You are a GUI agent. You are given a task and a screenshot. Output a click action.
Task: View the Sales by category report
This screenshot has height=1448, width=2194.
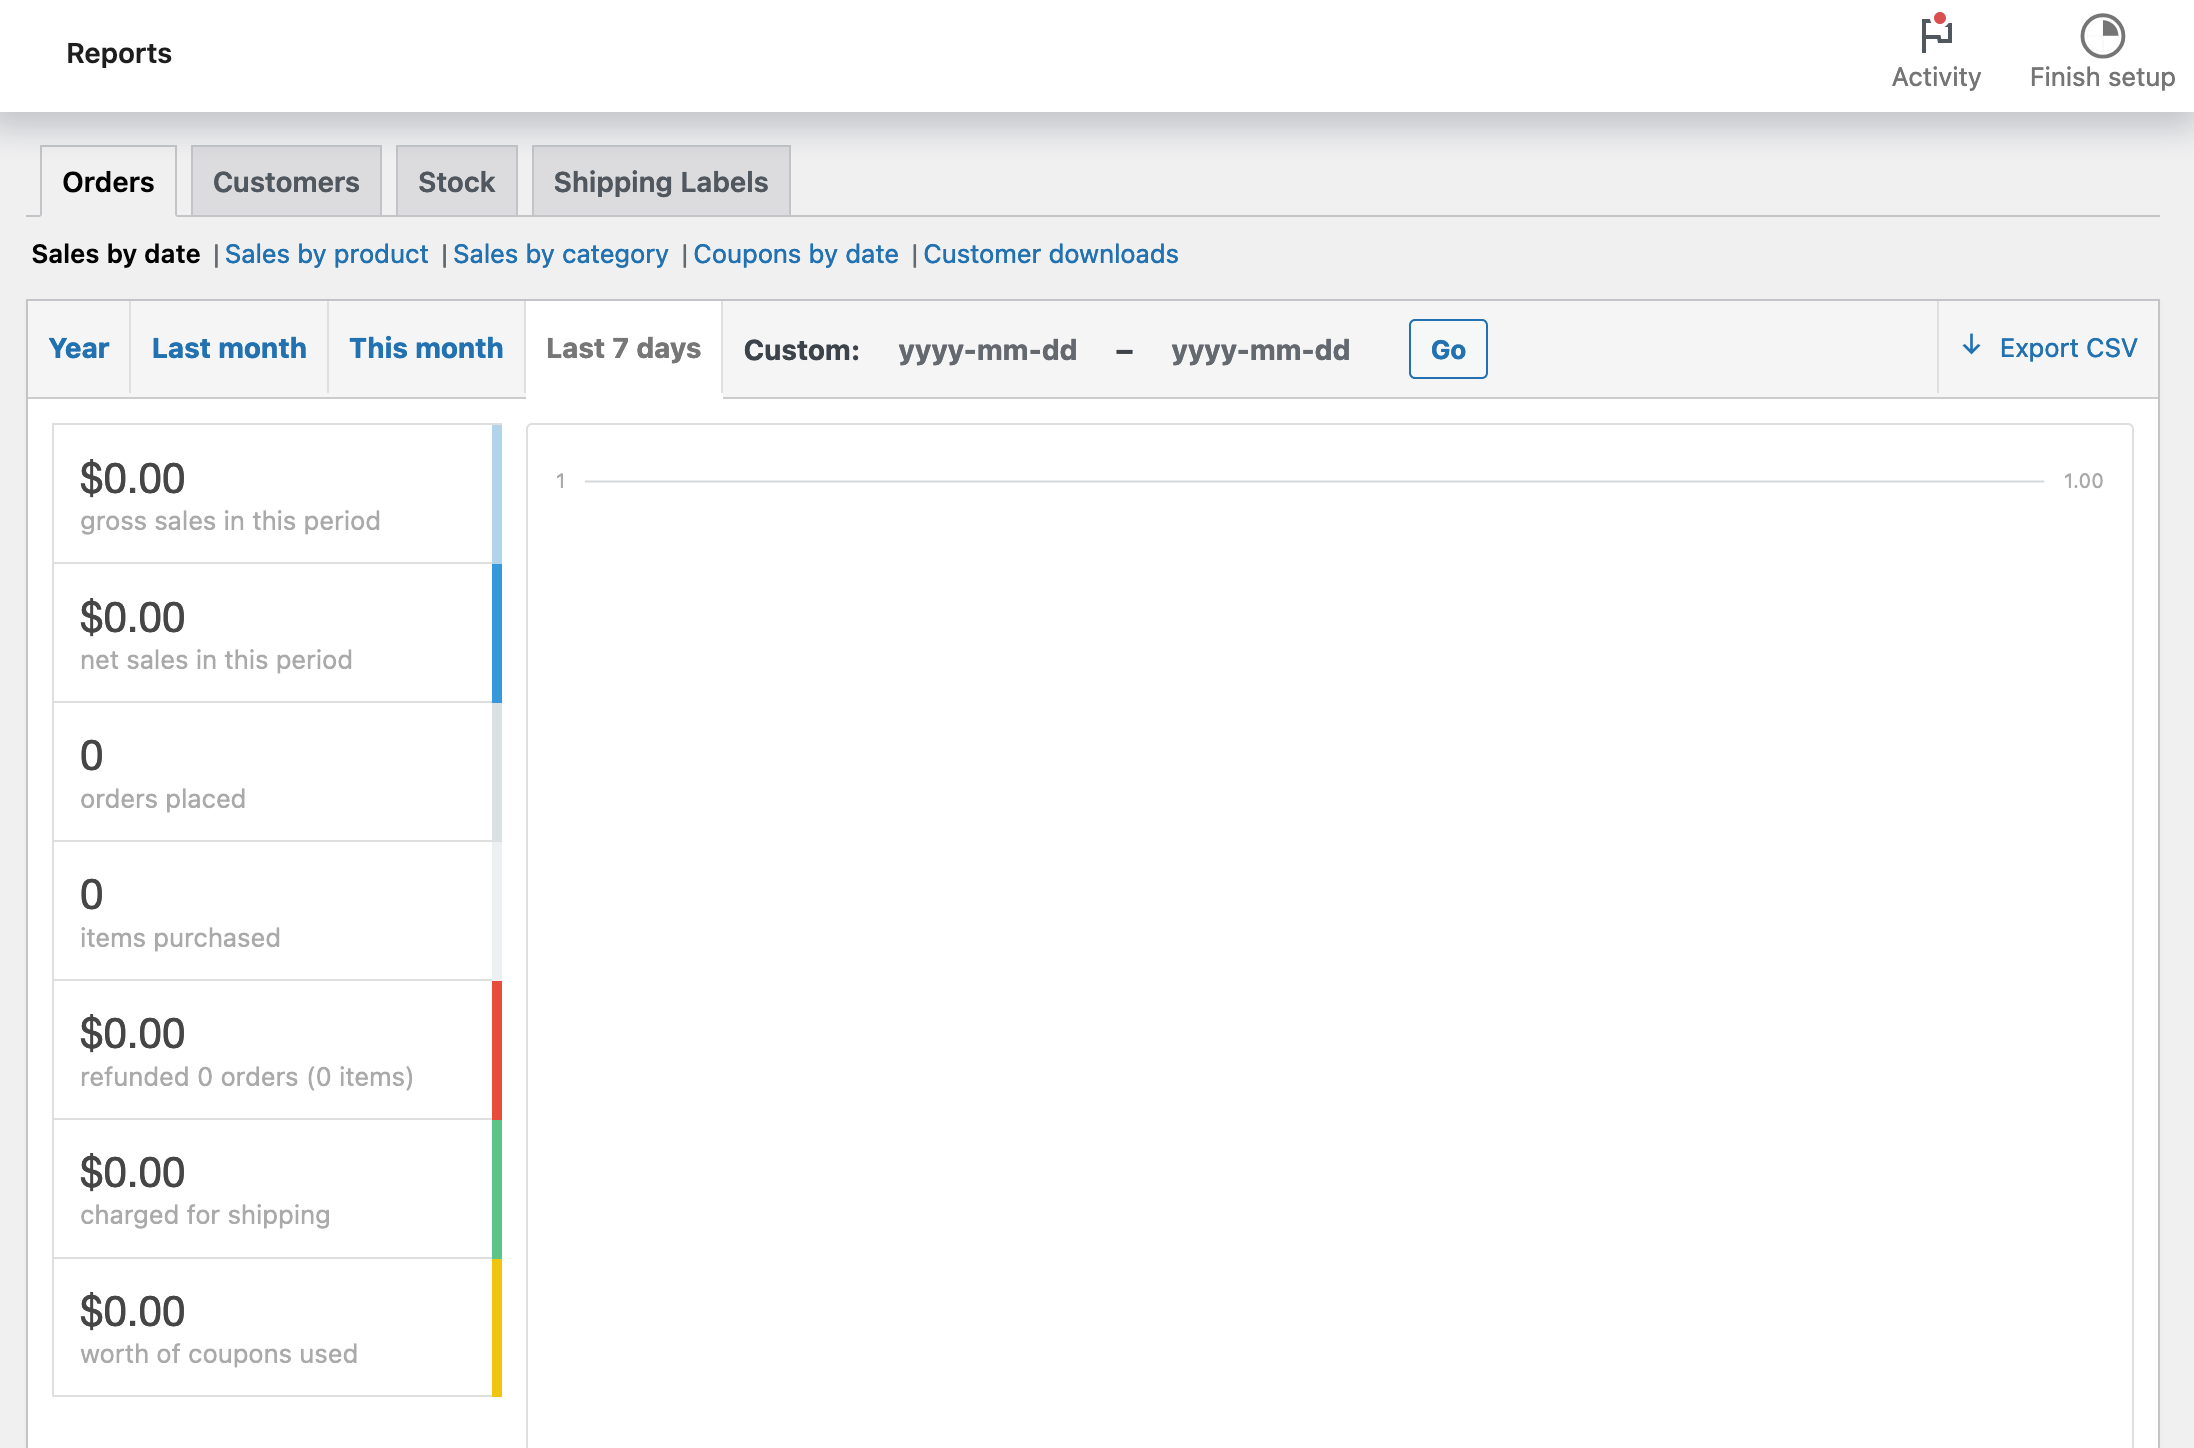(x=560, y=254)
